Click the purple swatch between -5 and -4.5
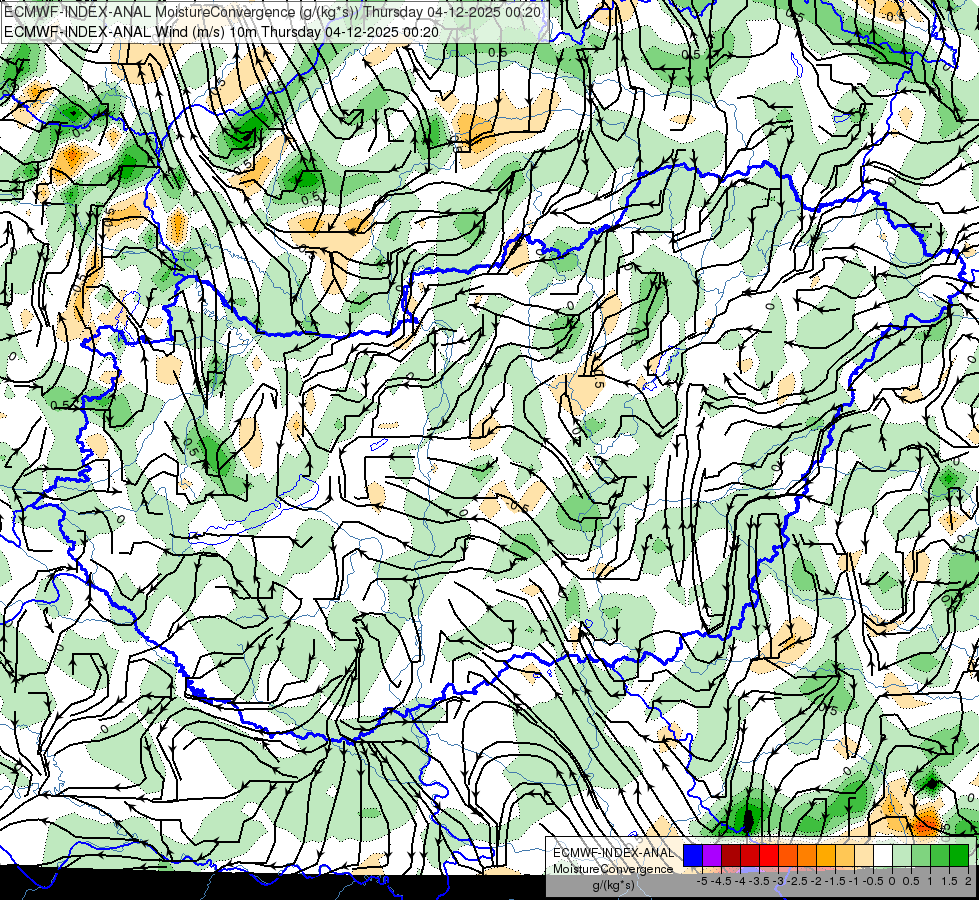The image size is (979, 900). pyautogui.click(x=712, y=856)
